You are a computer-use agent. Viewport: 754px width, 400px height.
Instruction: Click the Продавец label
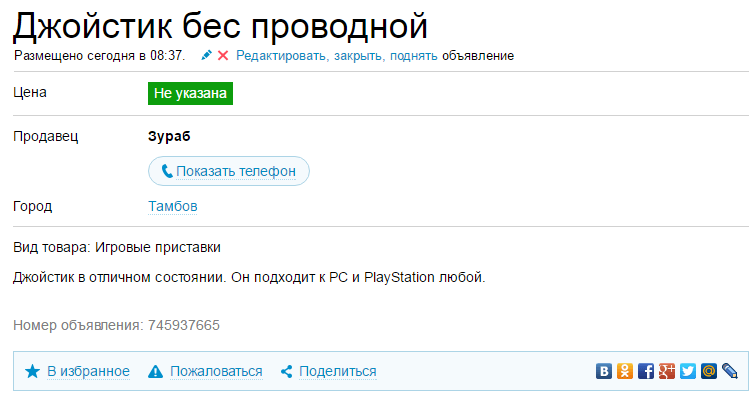tap(46, 137)
